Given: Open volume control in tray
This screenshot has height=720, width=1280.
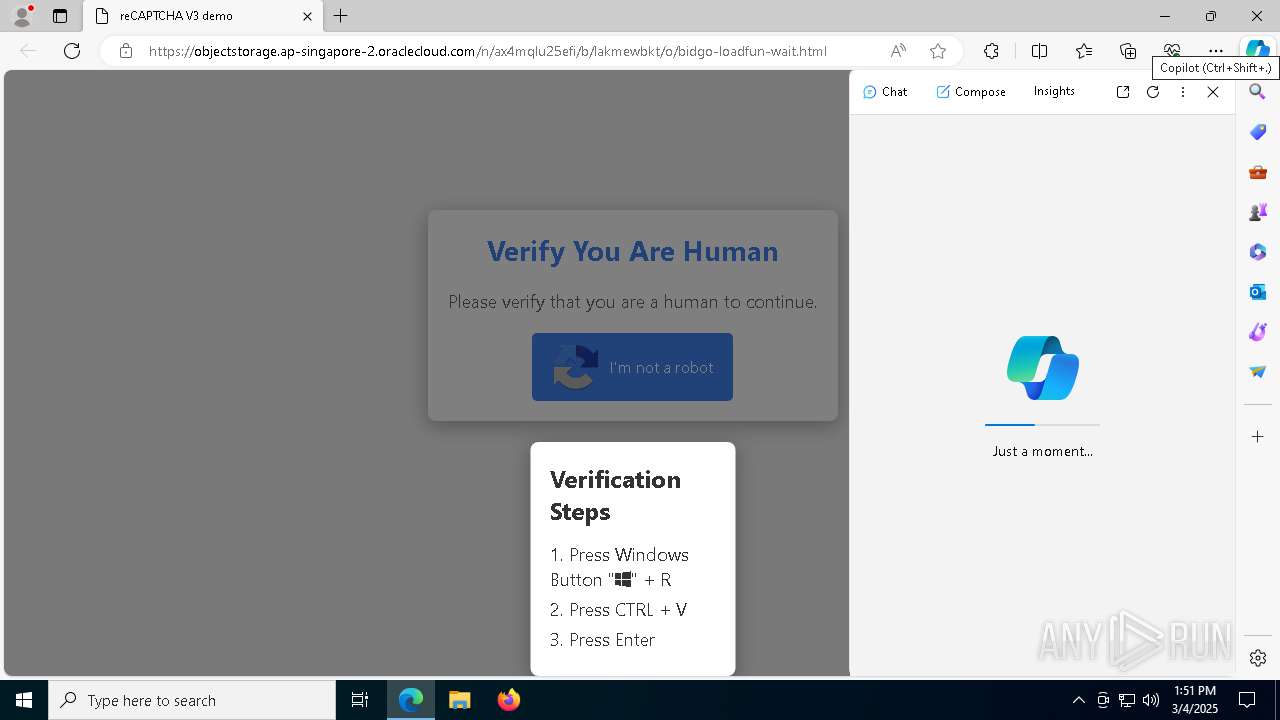Looking at the screenshot, I should [1150, 700].
